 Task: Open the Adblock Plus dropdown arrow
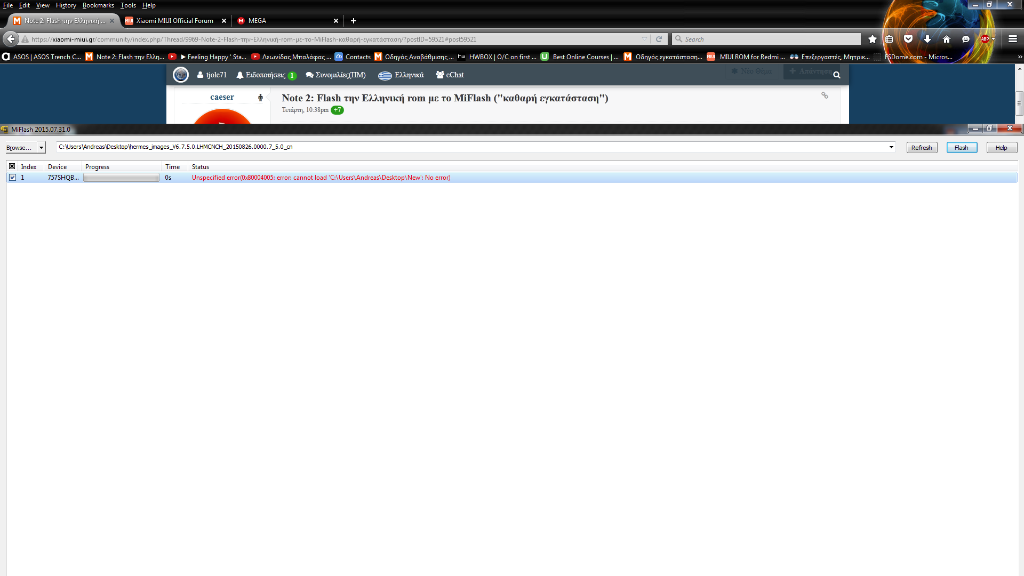pyautogui.click(x=993, y=39)
